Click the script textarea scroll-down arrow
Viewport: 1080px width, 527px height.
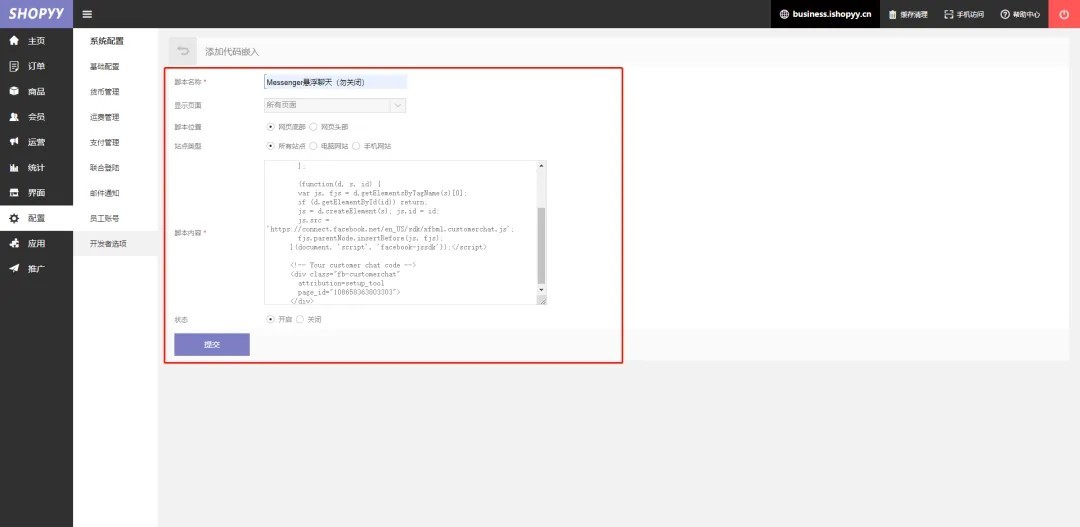click(541, 291)
